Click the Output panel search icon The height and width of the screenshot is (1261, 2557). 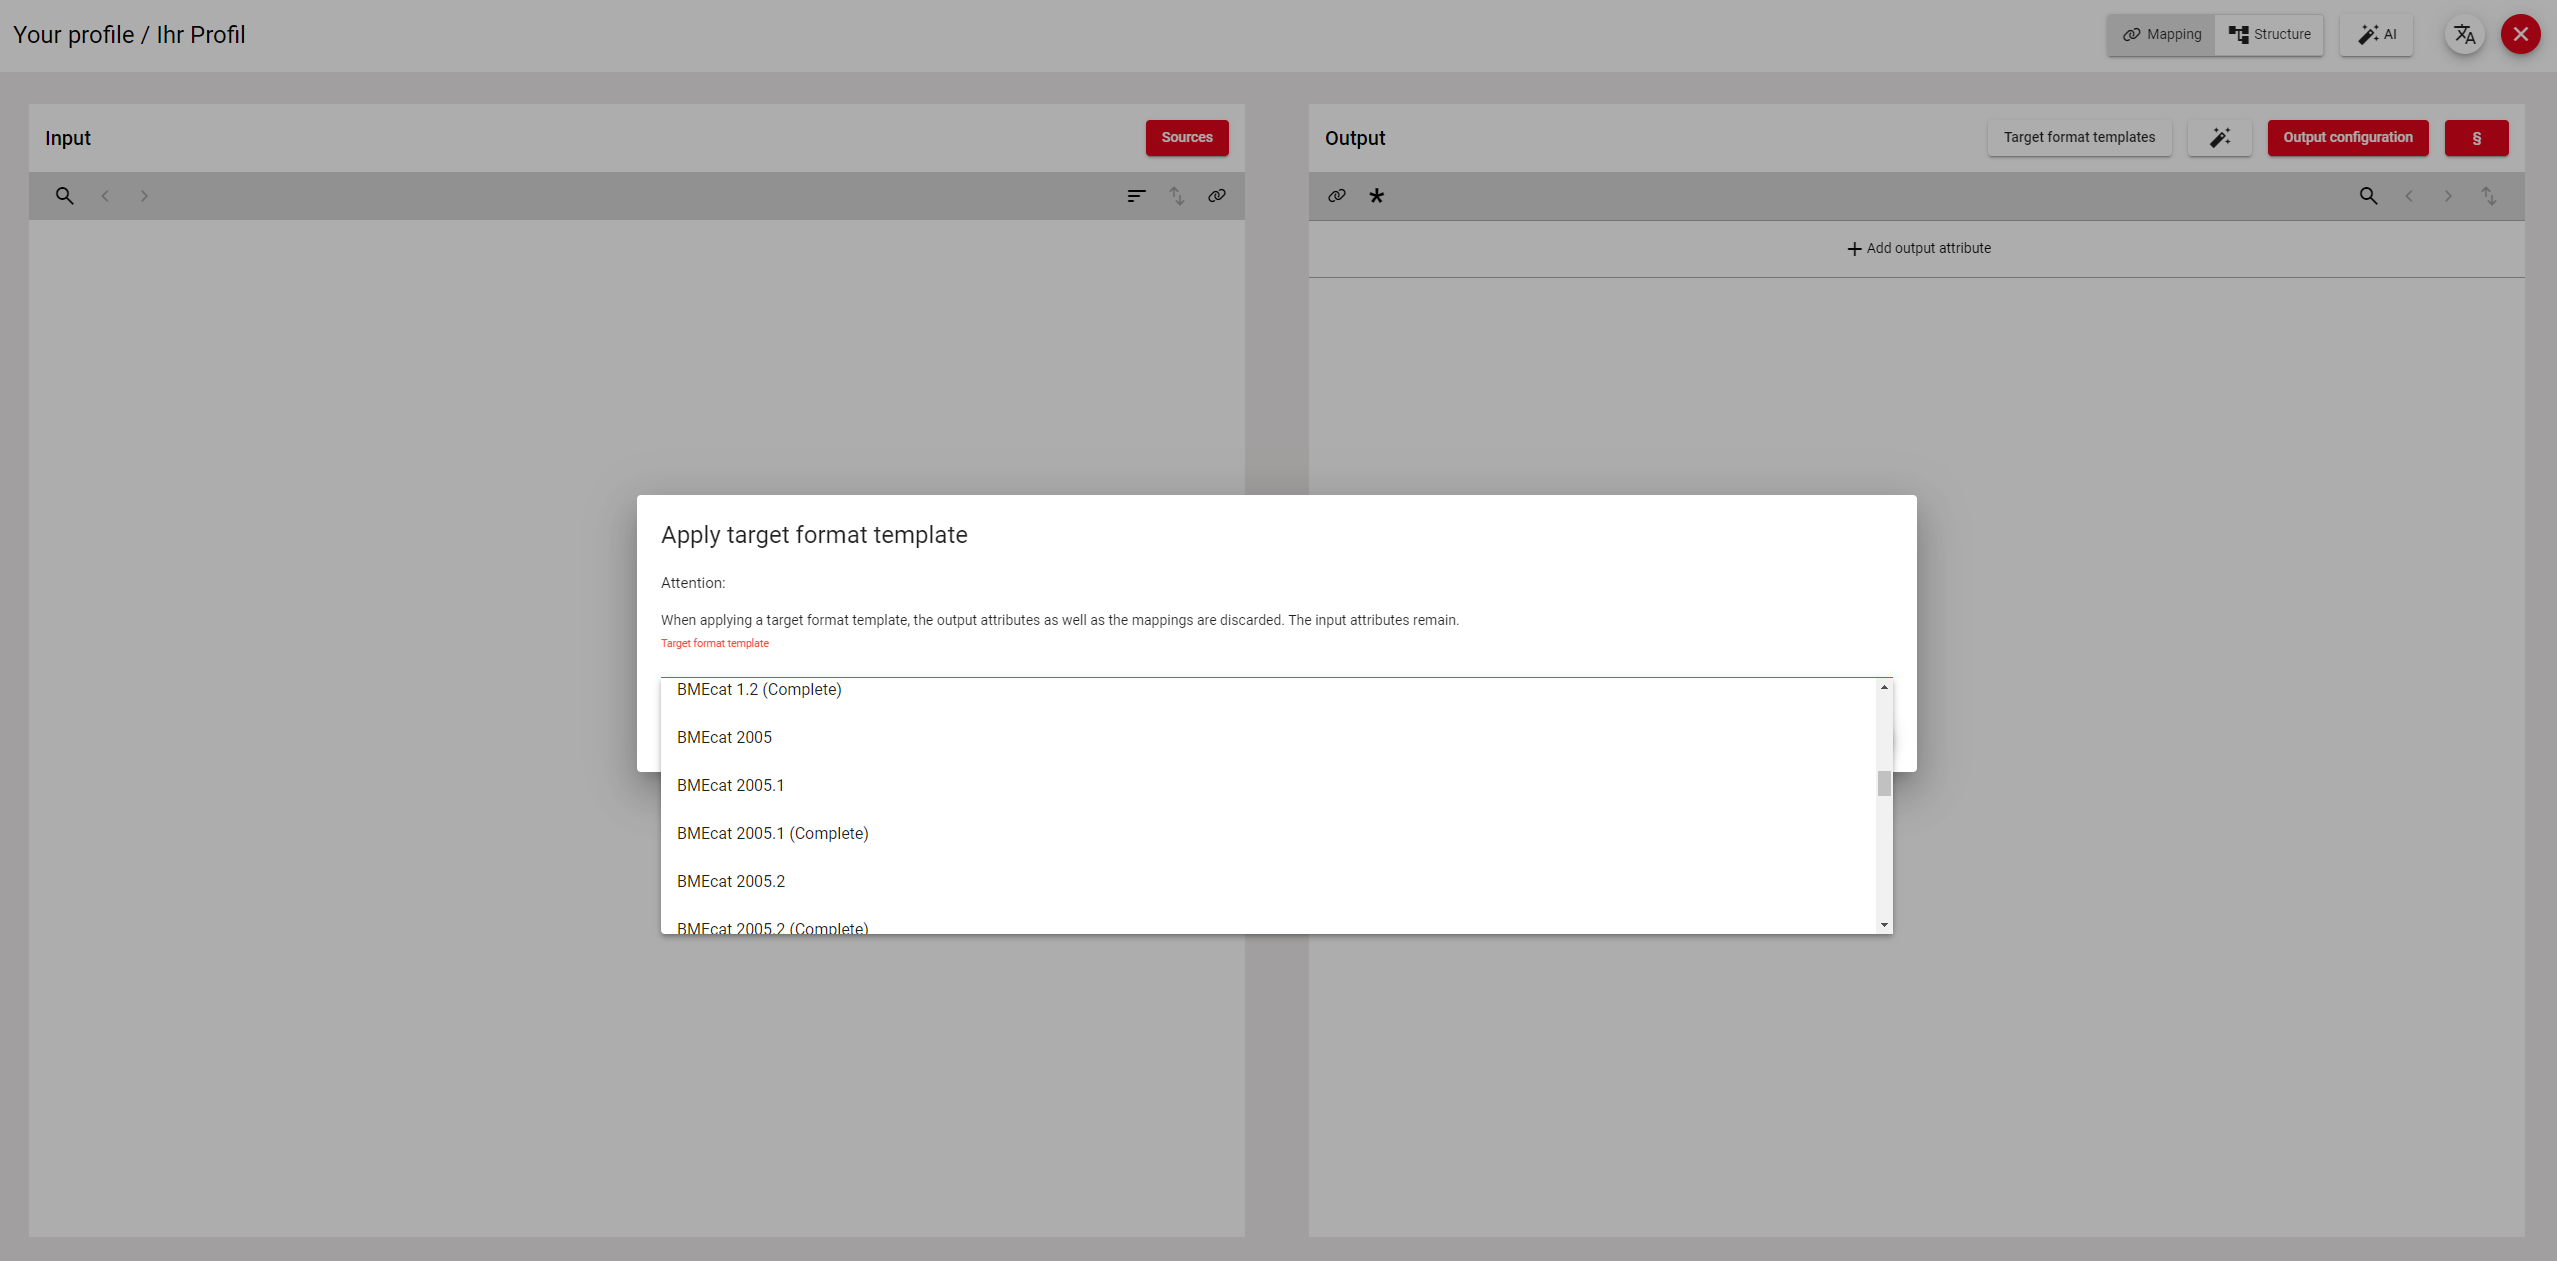(x=2368, y=196)
